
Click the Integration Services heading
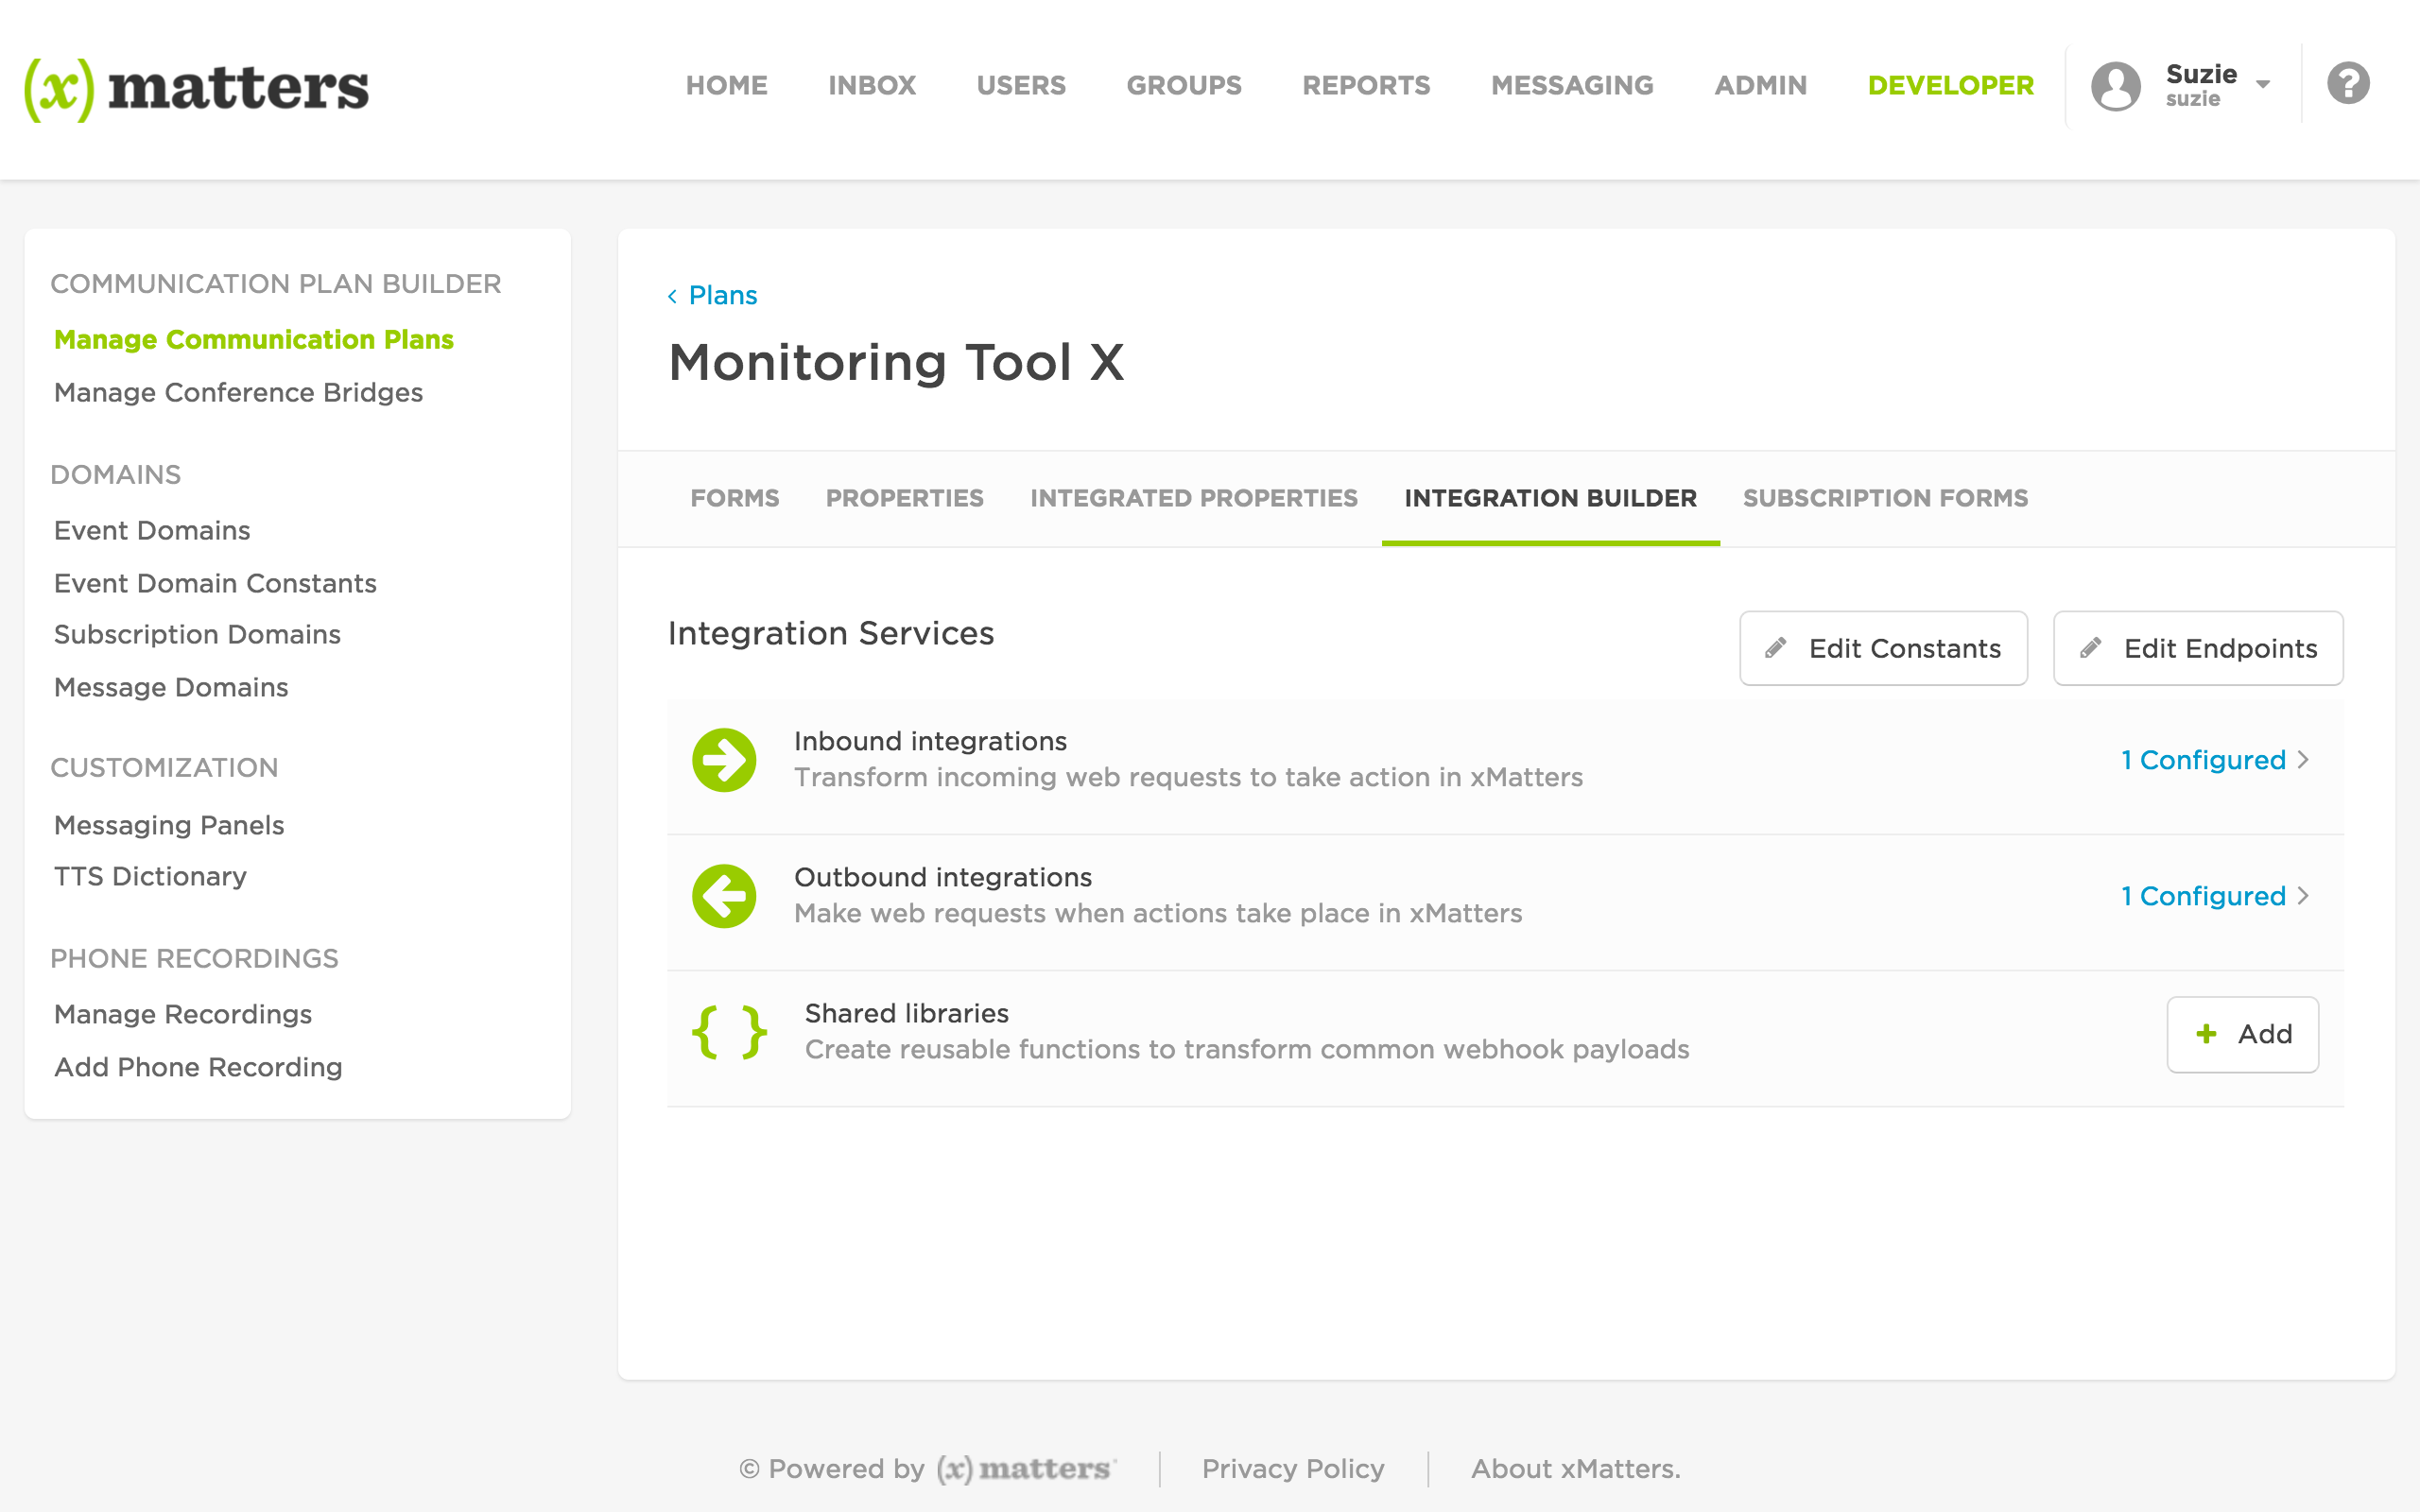[x=831, y=634]
